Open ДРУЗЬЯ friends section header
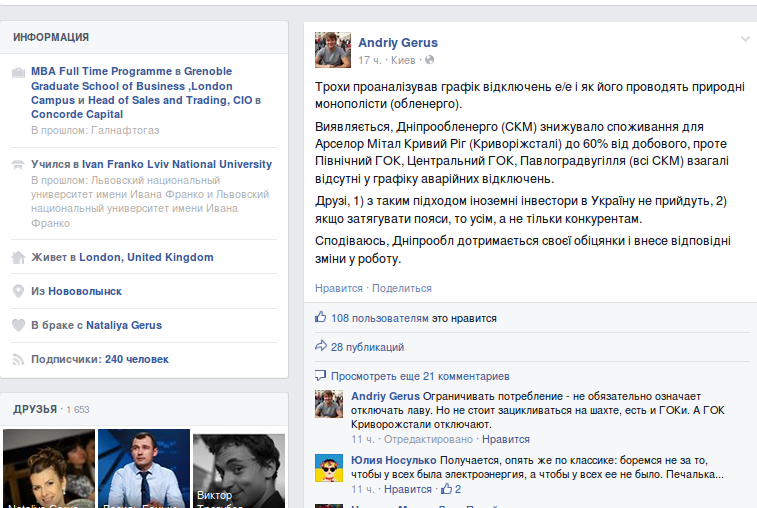 35,409
